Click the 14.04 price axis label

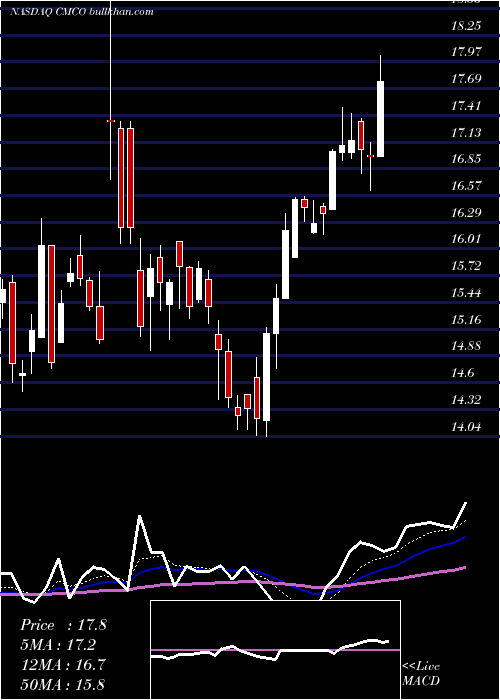pyautogui.click(x=466, y=426)
